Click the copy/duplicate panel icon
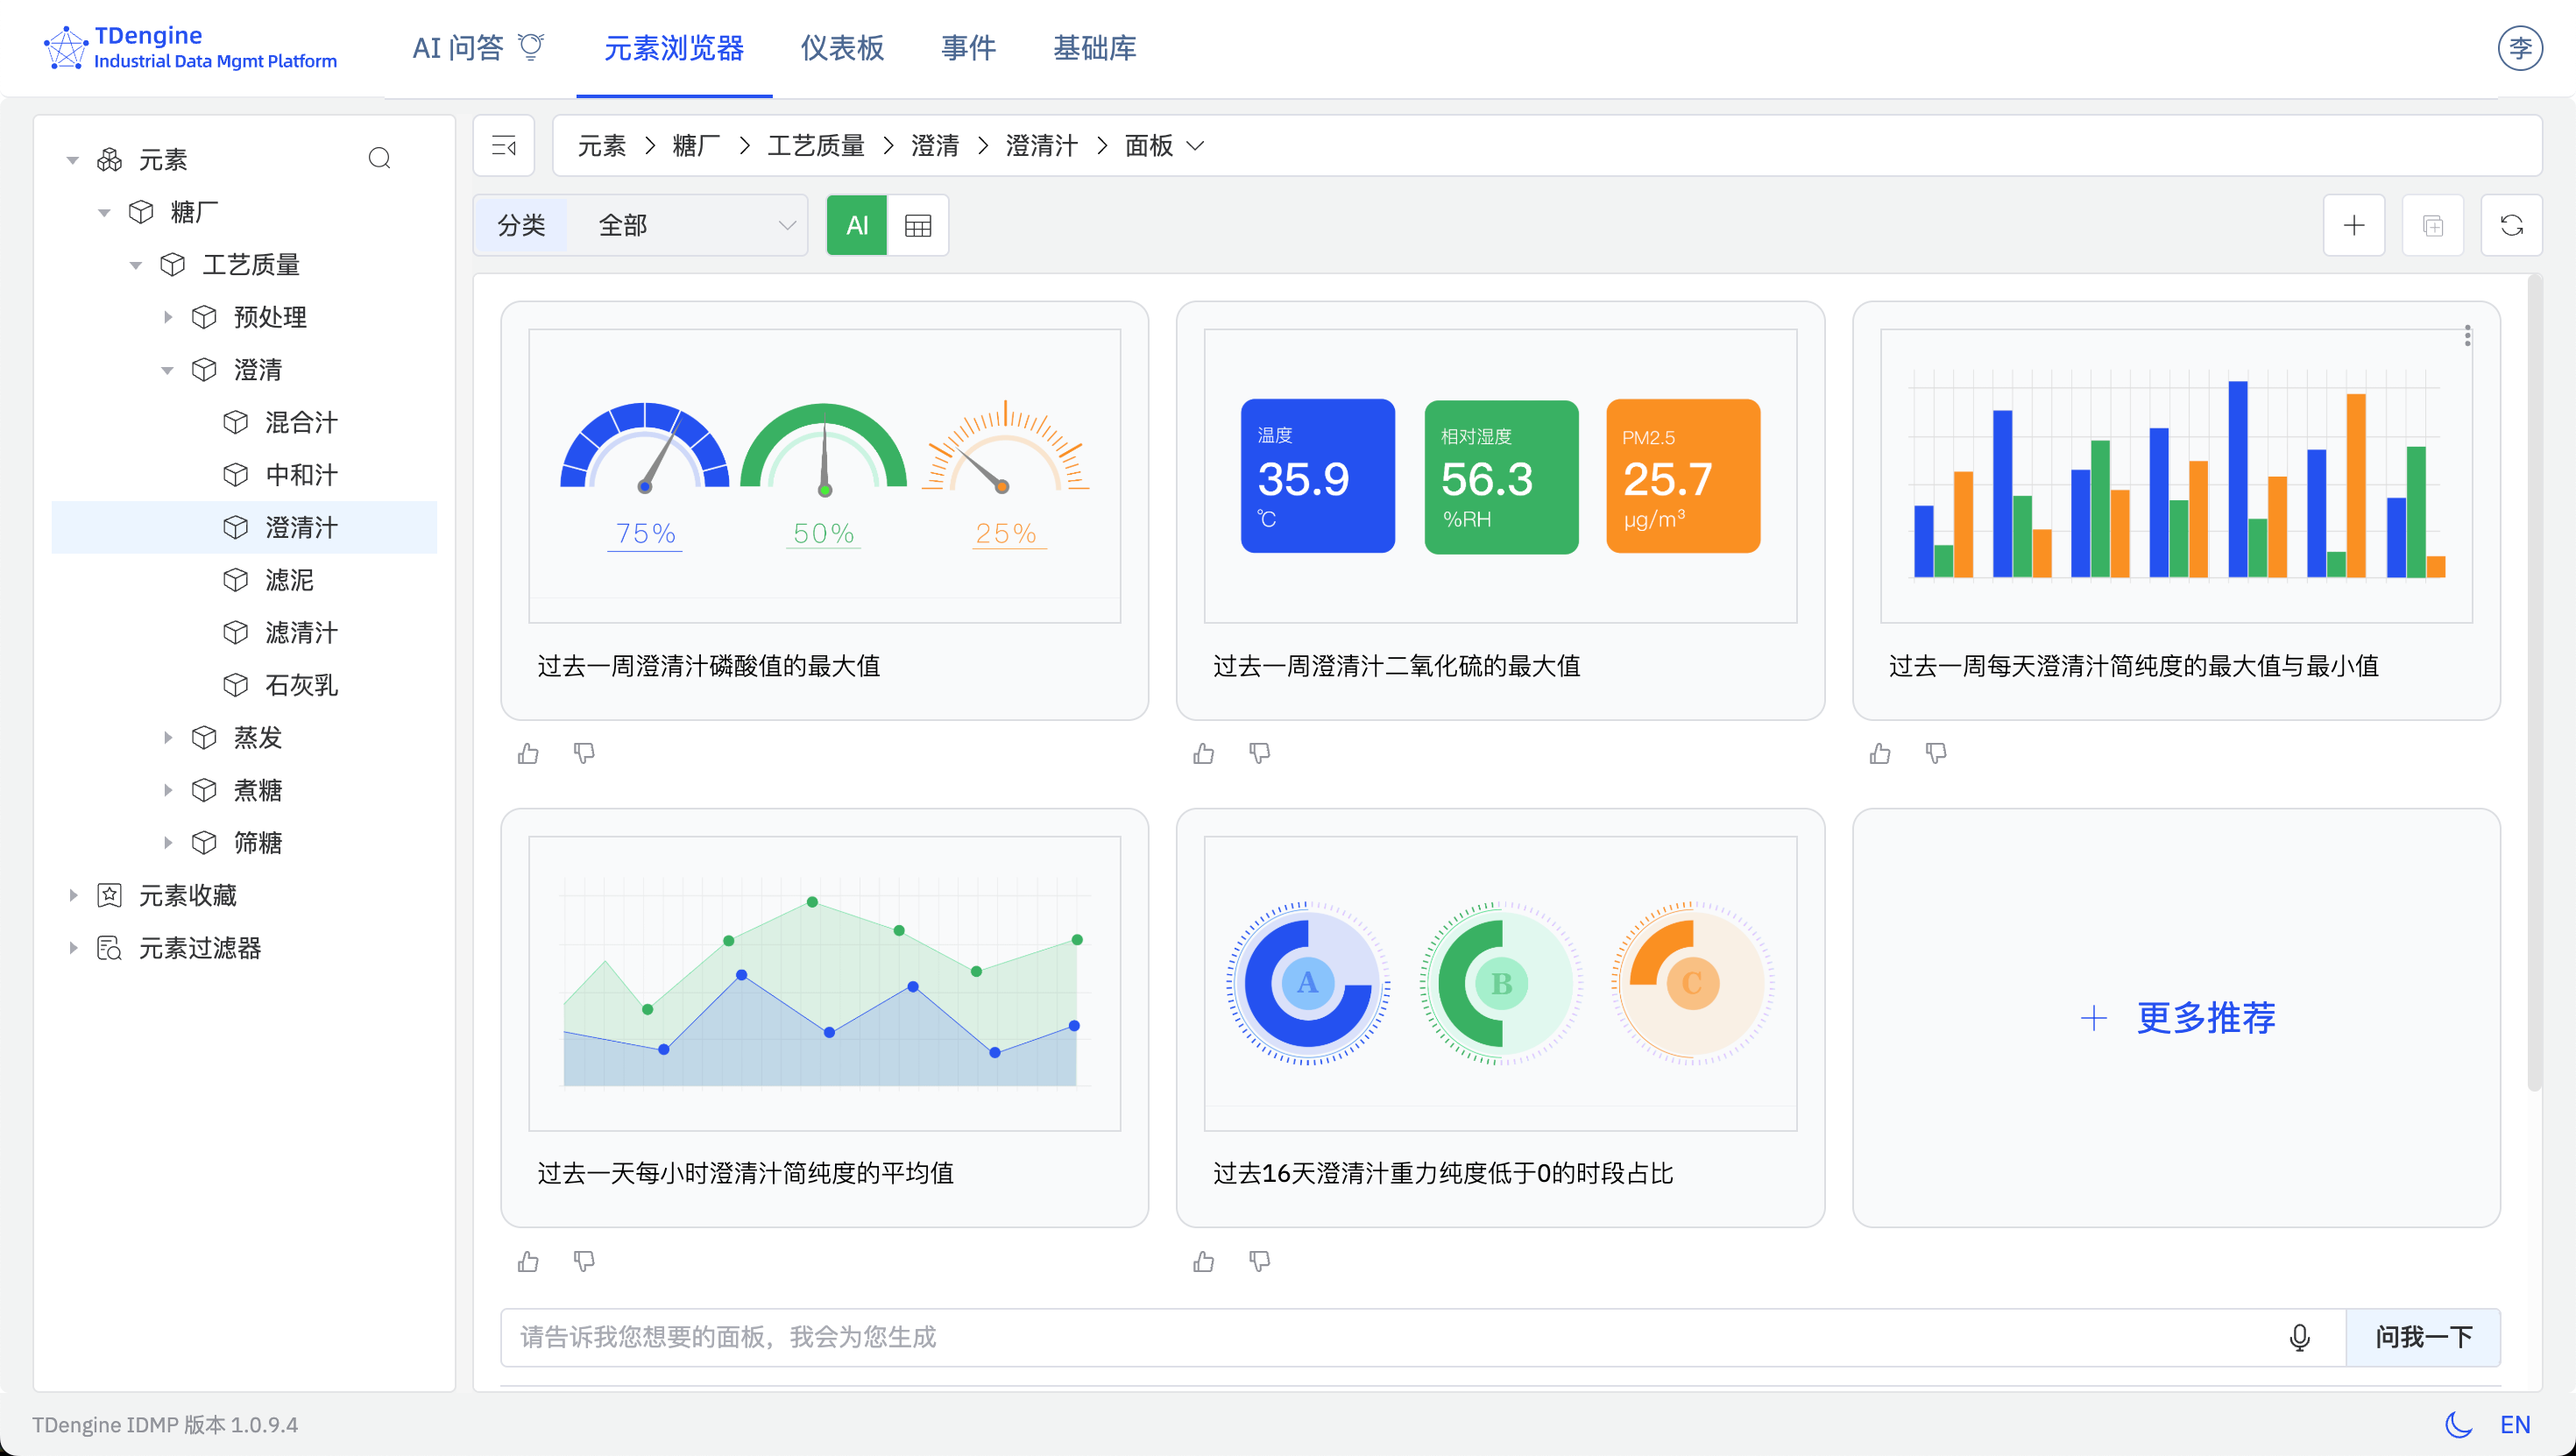The width and height of the screenshot is (2576, 1456). click(x=2433, y=225)
